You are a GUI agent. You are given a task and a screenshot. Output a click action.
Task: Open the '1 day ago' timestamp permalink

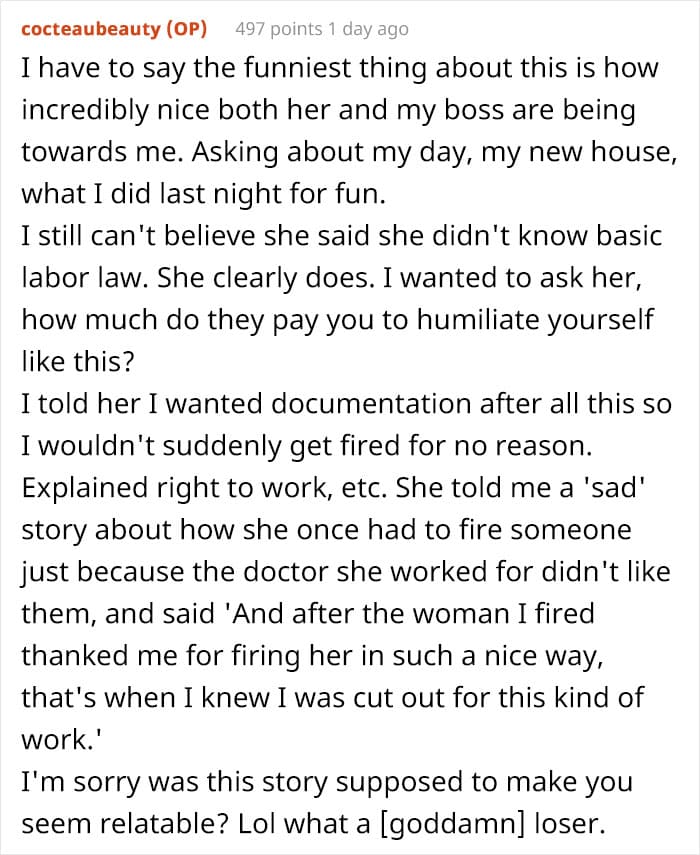pyautogui.click(x=367, y=29)
